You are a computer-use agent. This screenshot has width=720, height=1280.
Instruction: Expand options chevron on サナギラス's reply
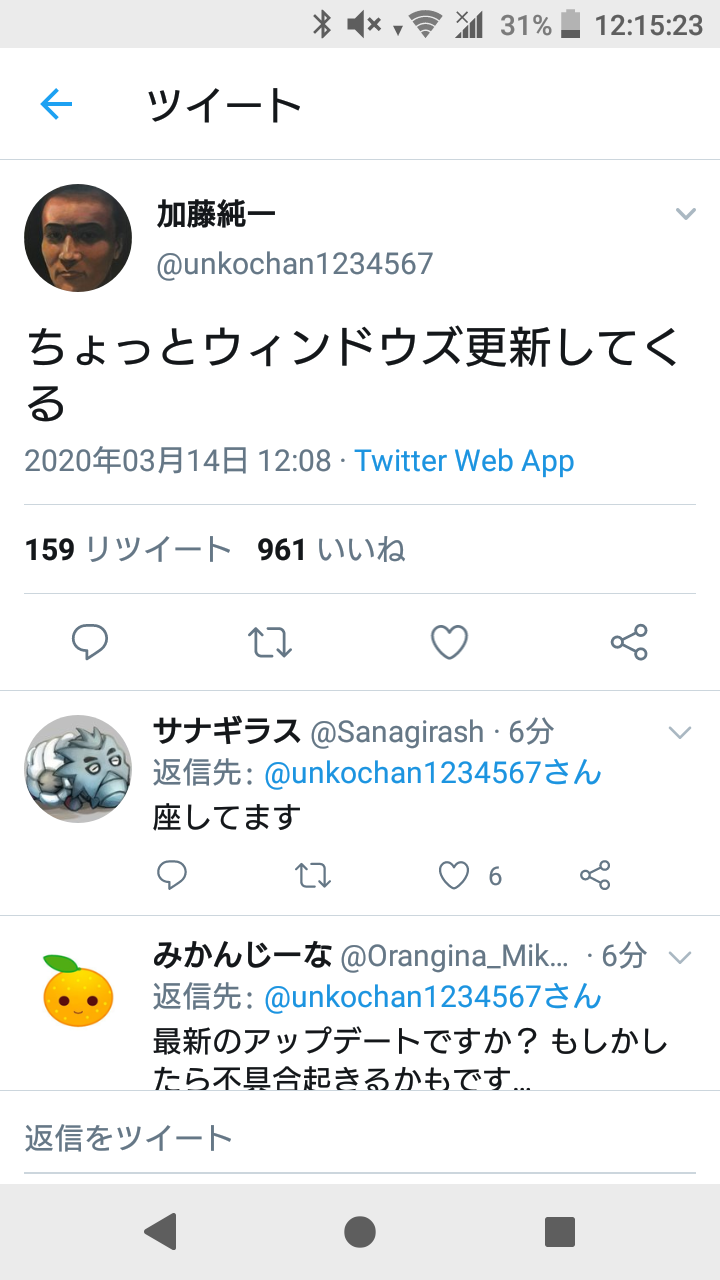(x=680, y=733)
